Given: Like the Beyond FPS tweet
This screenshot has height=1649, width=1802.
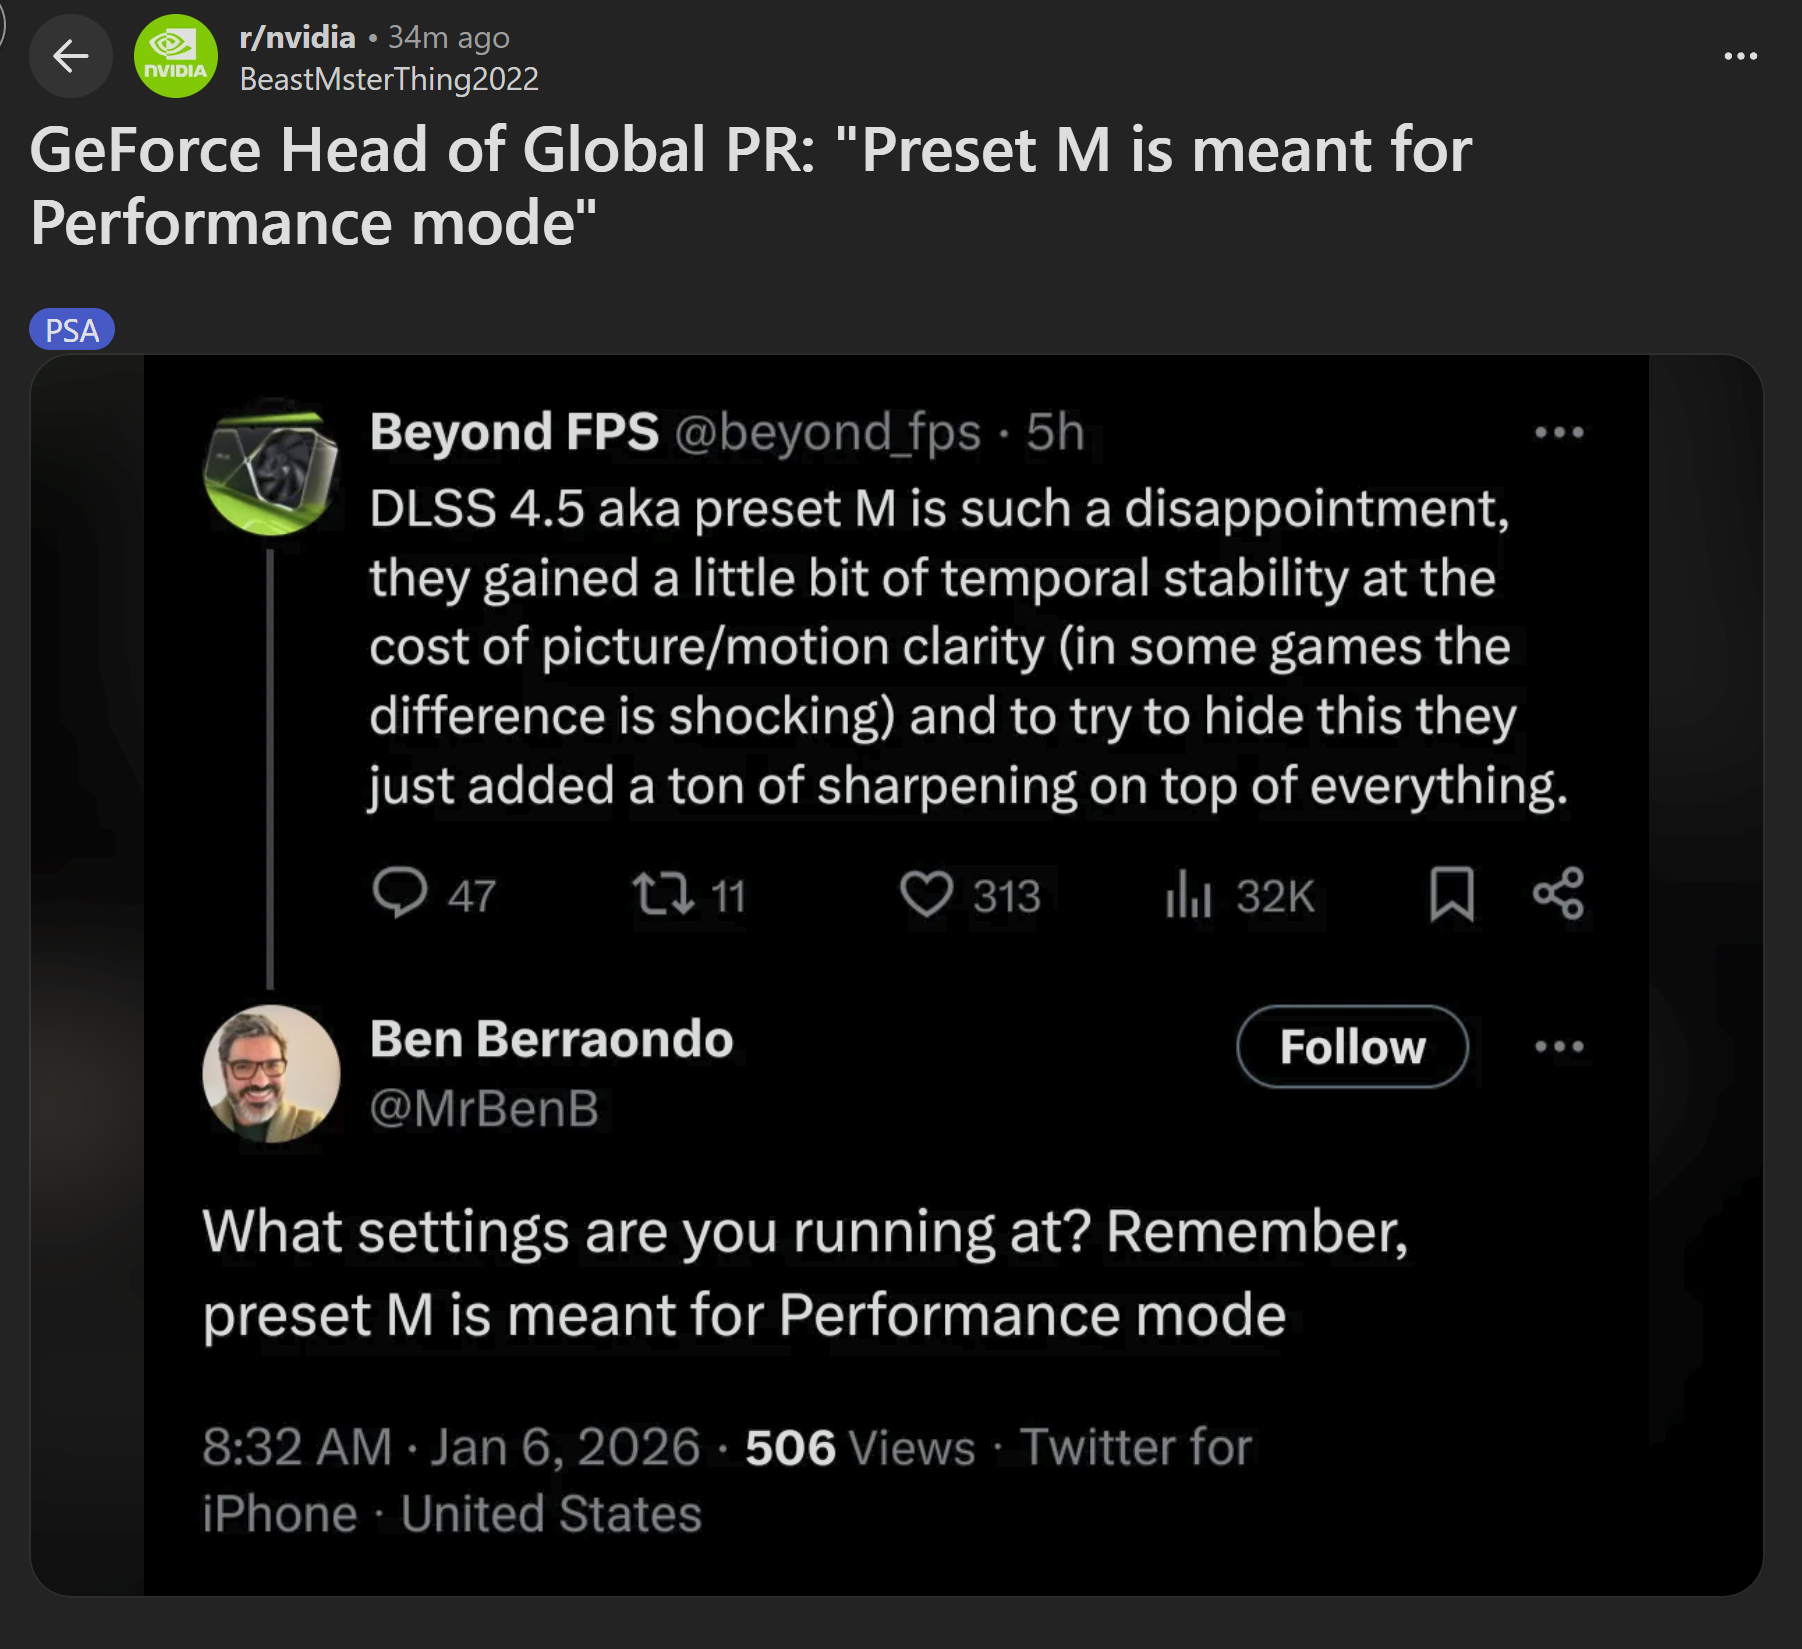Looking at the screenshot, I should pyautogui.click(x=926, y=893).
